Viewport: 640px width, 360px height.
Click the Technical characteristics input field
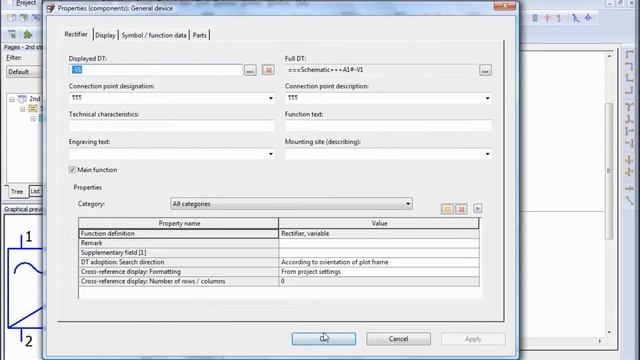tap(172, 126)
